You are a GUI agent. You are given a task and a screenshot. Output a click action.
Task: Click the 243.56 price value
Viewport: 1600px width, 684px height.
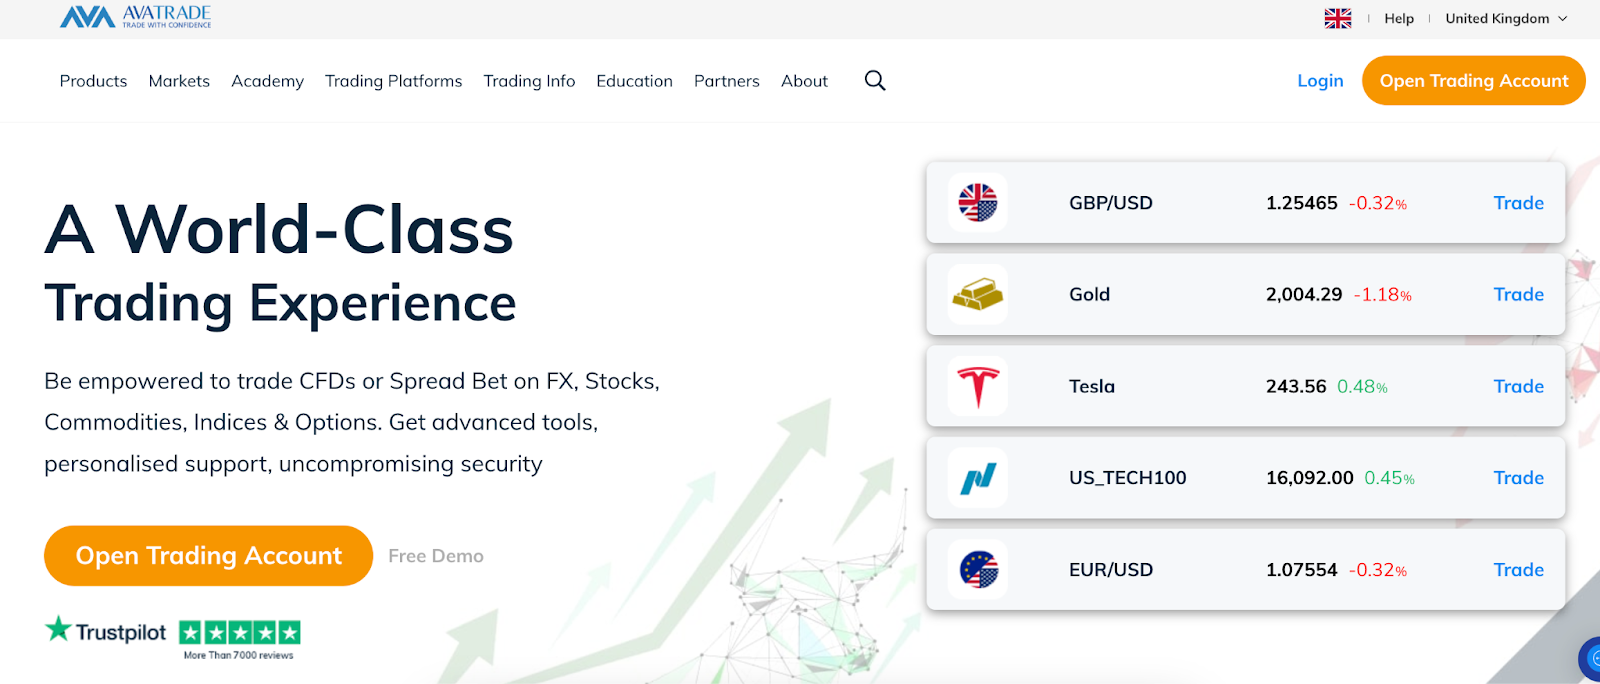1296,387
